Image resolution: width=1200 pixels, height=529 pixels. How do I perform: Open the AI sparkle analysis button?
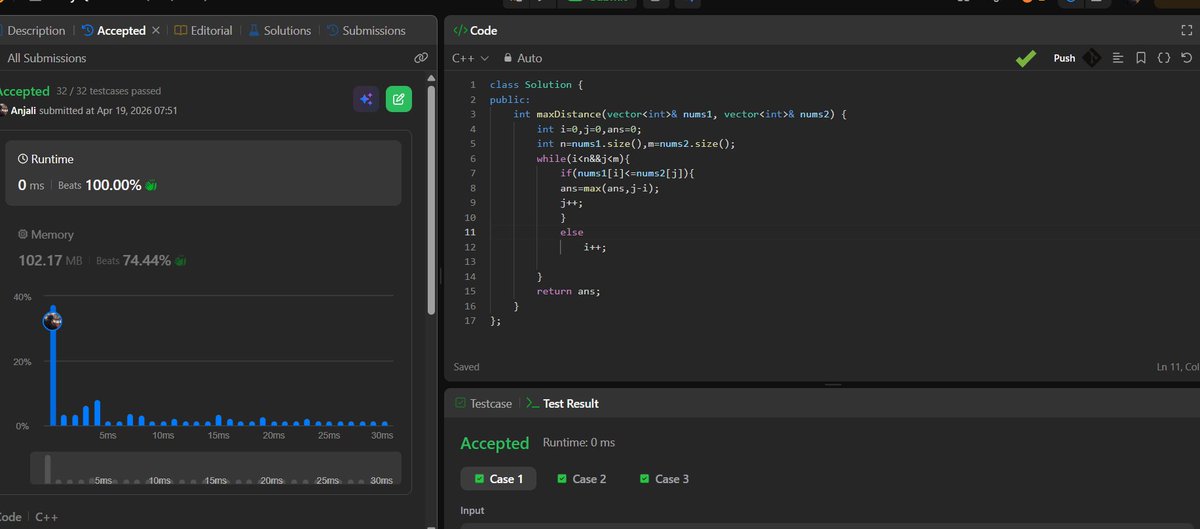[366, 99]
